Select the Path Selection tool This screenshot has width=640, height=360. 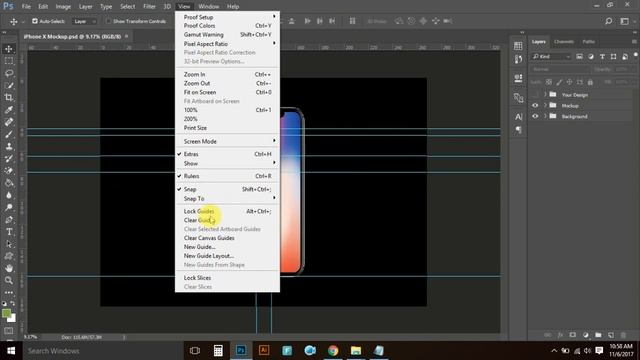[9, 244]
